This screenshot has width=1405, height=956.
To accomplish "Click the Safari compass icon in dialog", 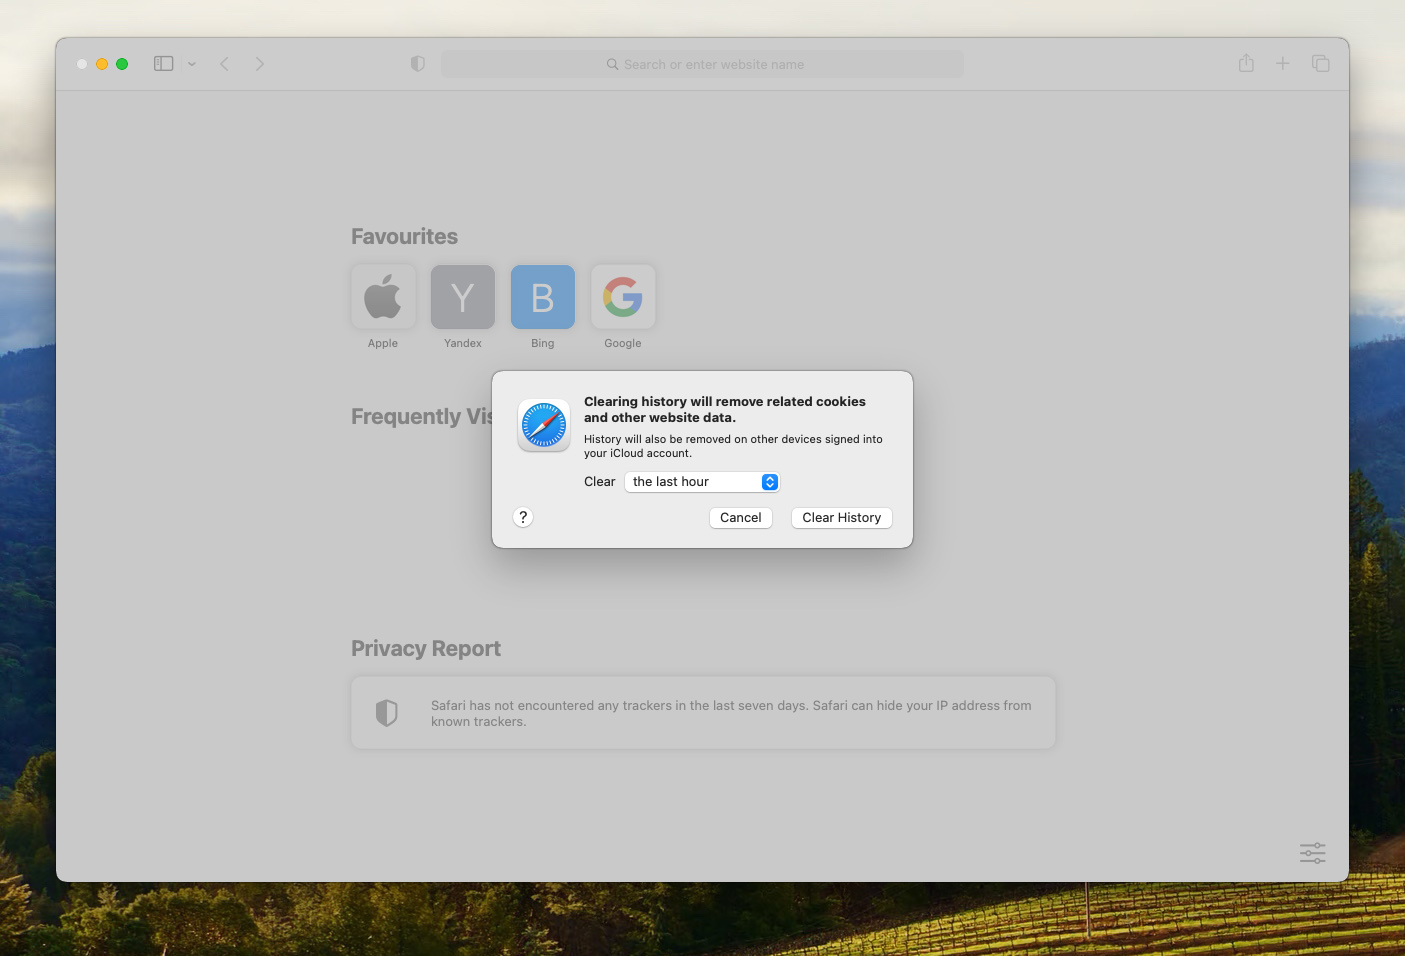I will pyautogui.click(x=544, y=425).
